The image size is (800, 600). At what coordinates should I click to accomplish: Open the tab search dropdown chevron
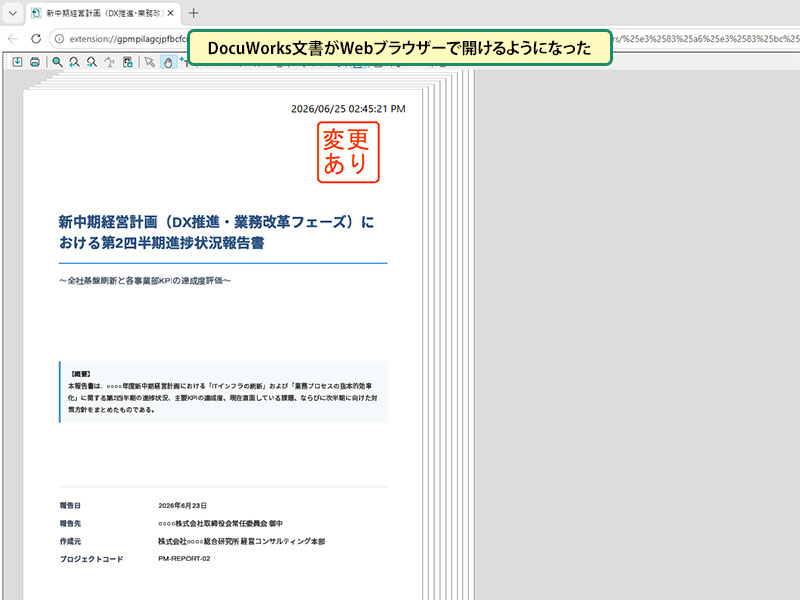tap(13, 13)
